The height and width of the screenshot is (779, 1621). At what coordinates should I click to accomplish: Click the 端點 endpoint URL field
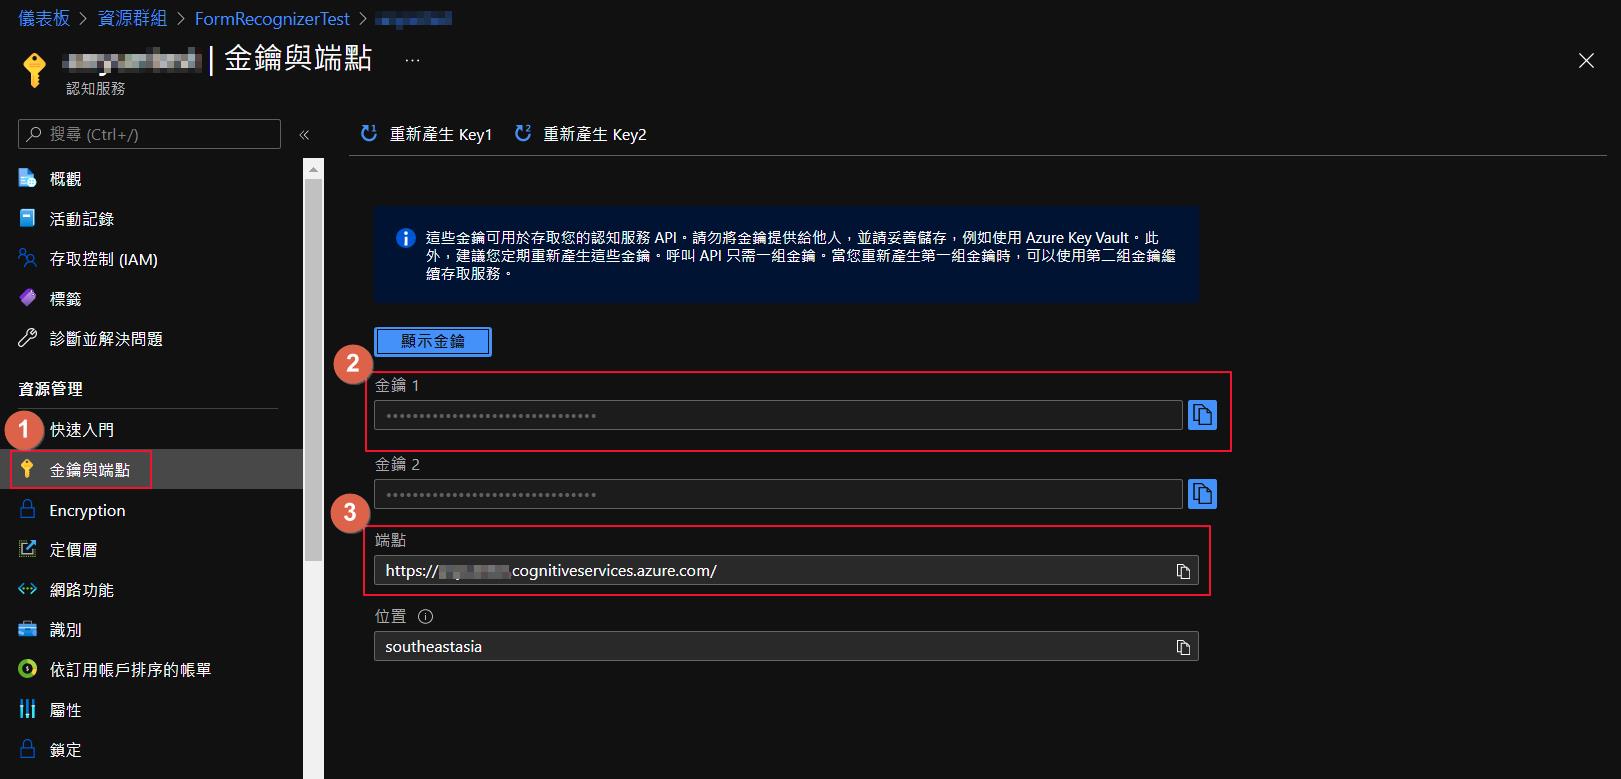(786, 571)
